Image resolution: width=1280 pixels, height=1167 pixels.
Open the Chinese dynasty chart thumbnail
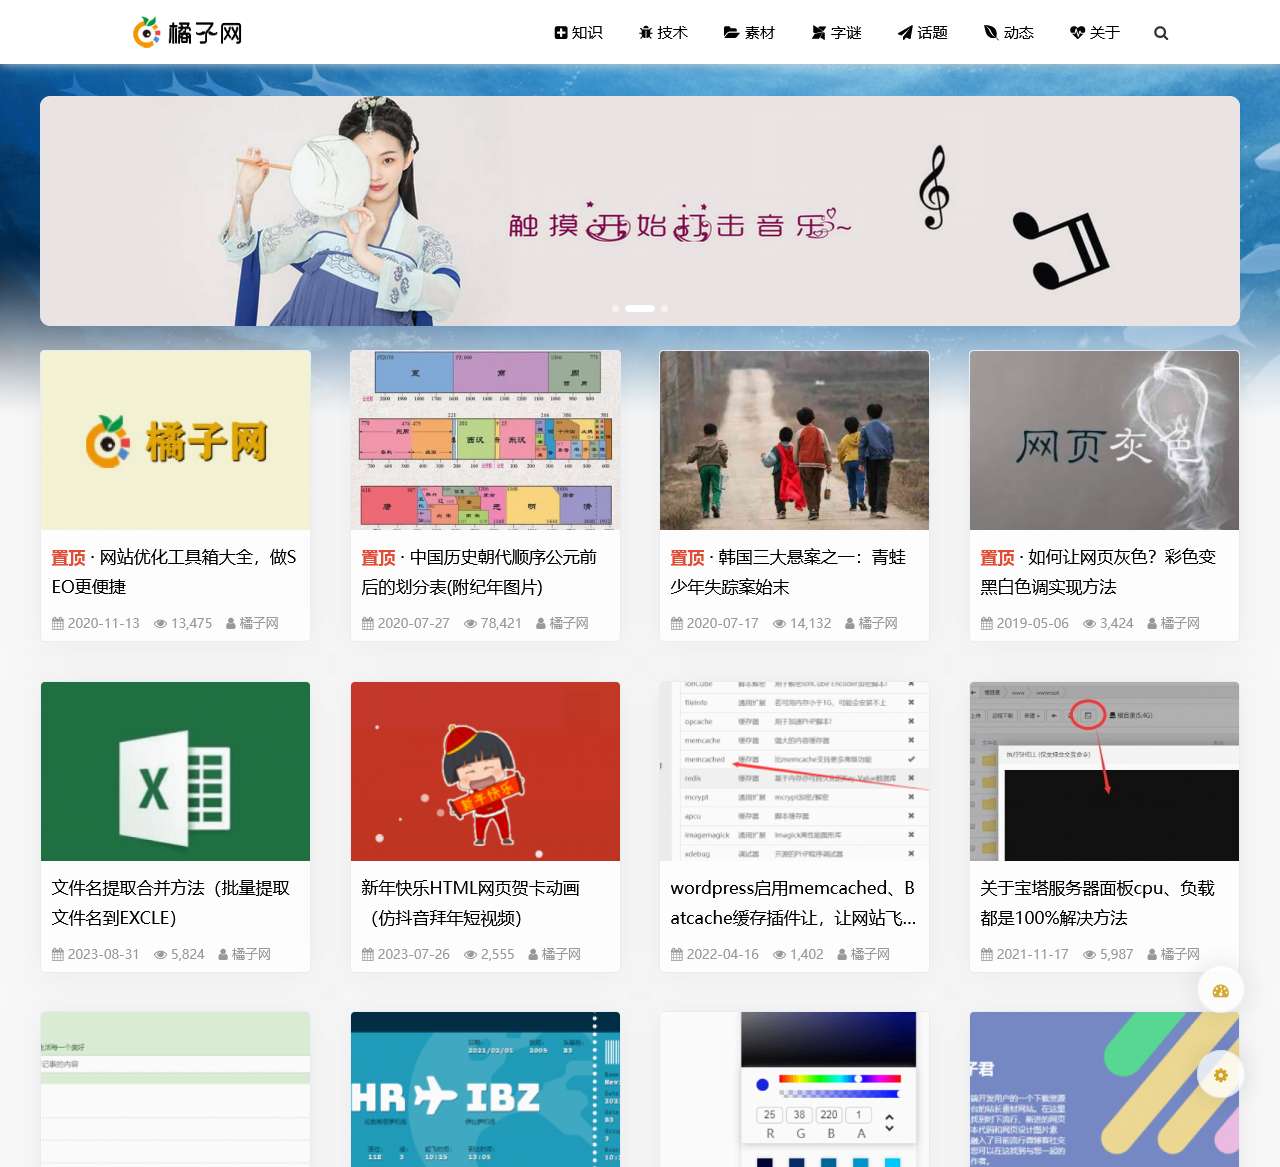pos(485,440)
